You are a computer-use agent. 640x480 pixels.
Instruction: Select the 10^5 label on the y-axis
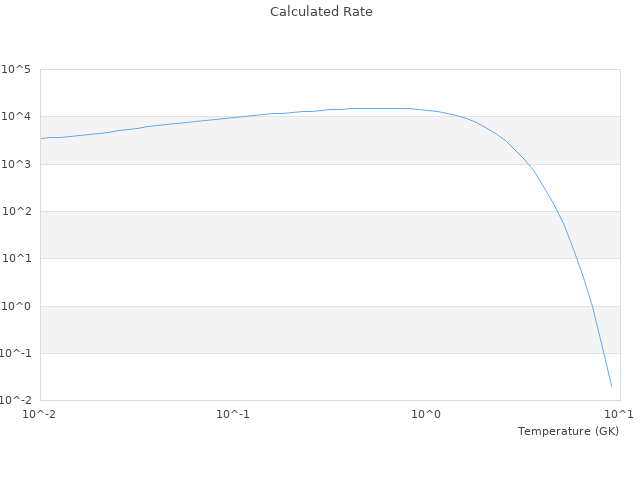pyautogui.click(x=16, y=70)
